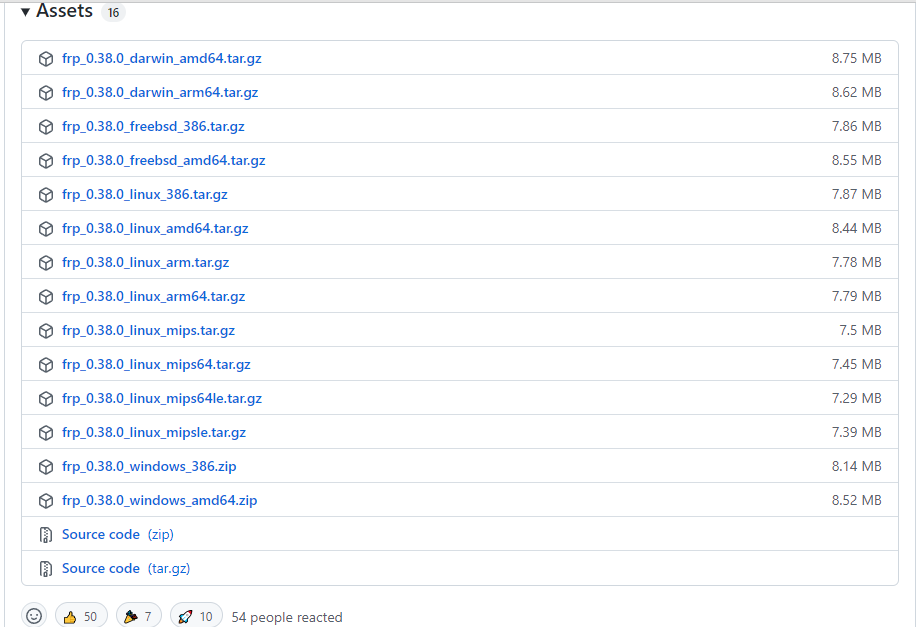Download frp_0.38.0_darwin_arm64.tar.gz
Screen dimensions: 916x627
pyautogui.click(x=160, y=92)
